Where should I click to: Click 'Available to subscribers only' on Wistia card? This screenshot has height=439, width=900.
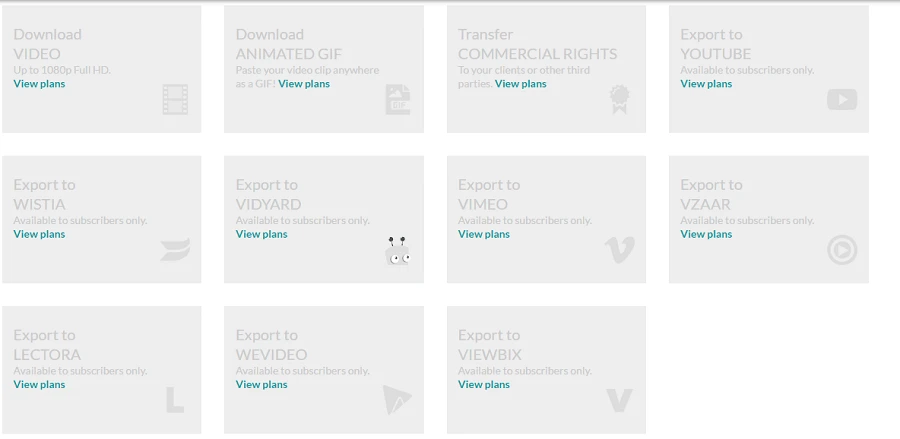tap(80, 220)
